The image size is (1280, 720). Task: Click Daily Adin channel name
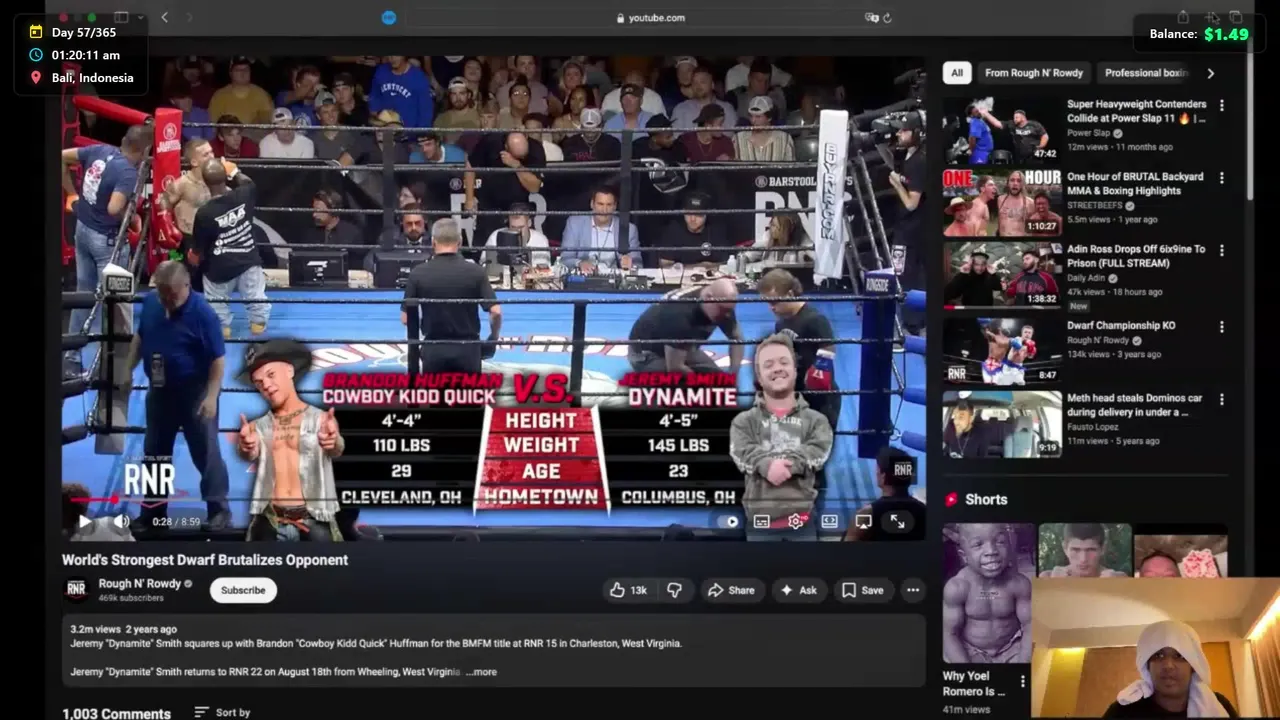tap(1088, 278)
